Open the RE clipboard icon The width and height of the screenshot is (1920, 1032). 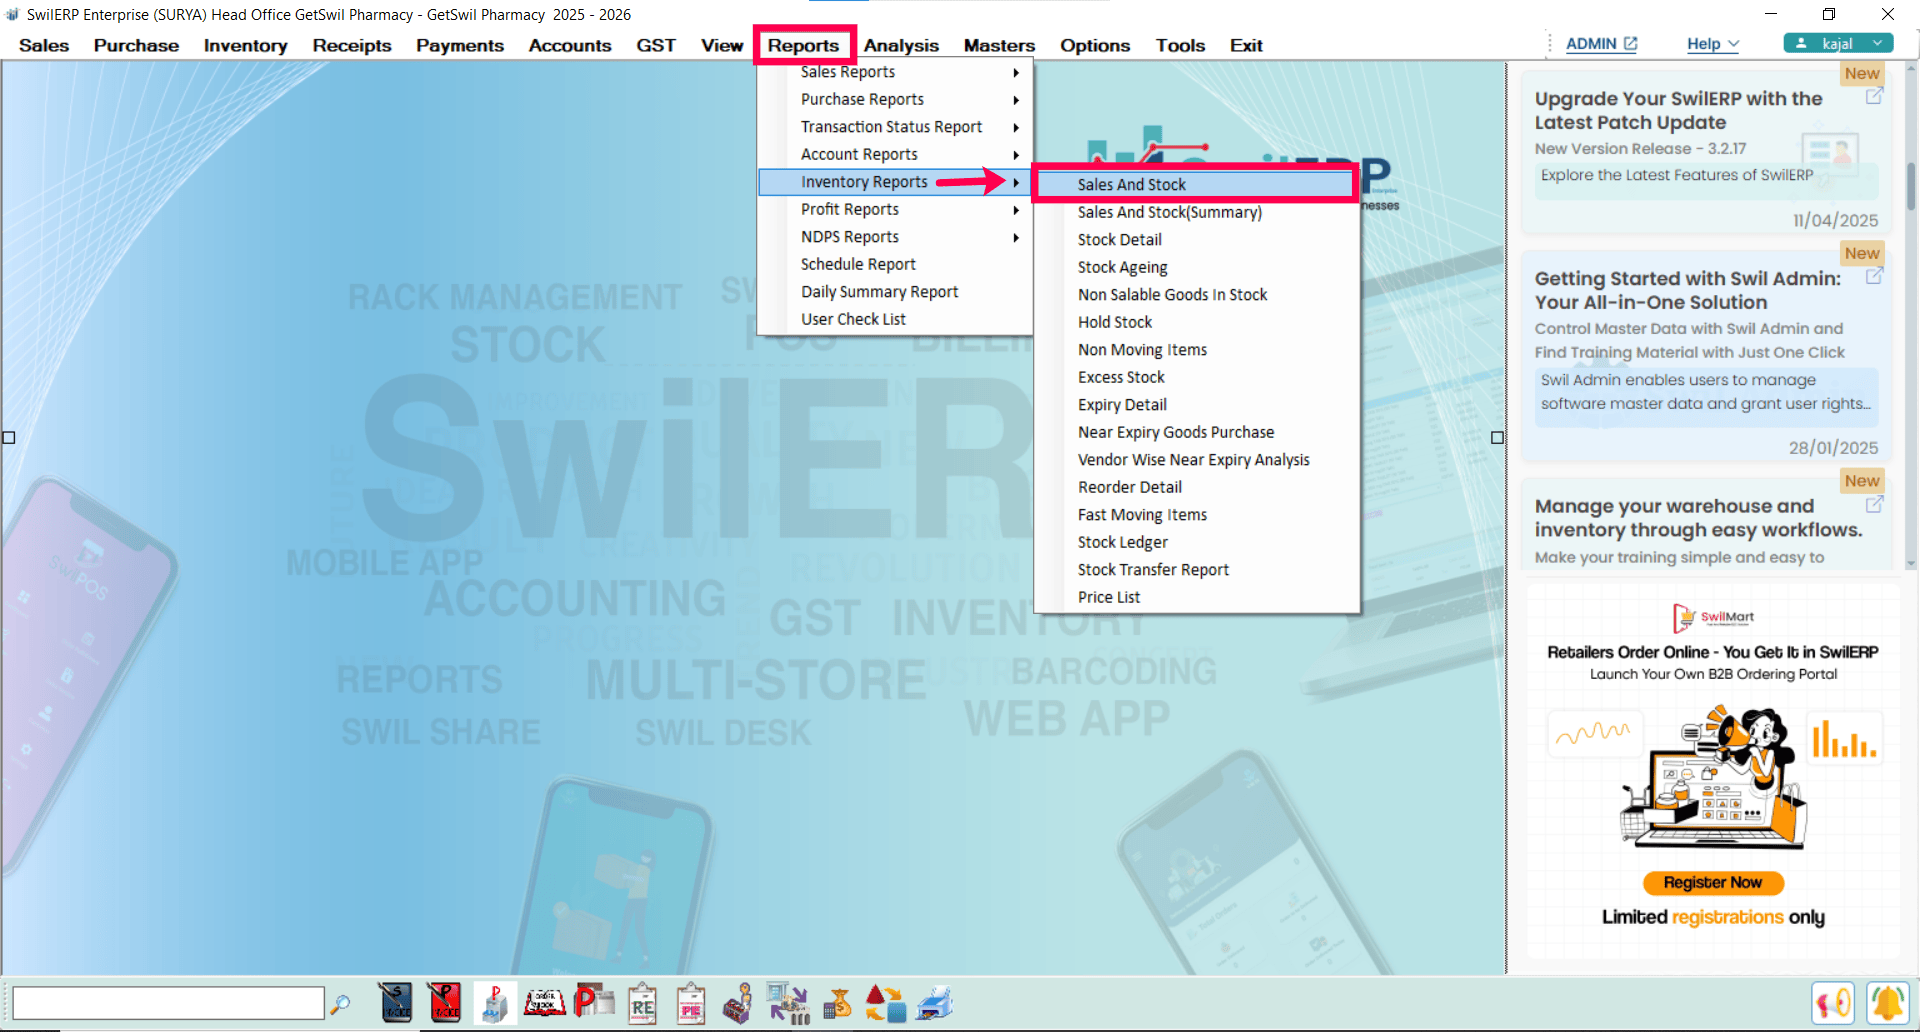click(642, 1004)
